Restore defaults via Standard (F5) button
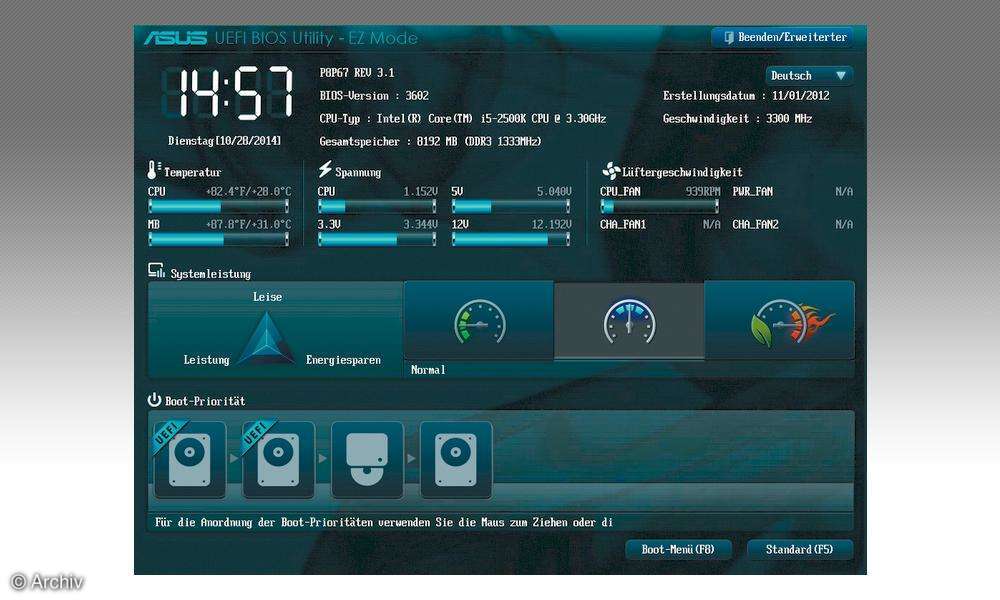The image size is (1000, 600). (800, 549)
